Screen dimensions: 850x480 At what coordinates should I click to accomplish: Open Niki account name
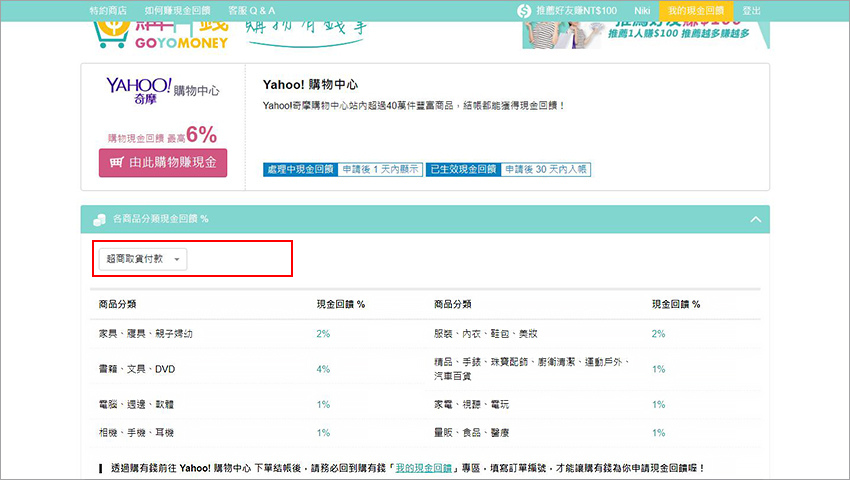642,10
